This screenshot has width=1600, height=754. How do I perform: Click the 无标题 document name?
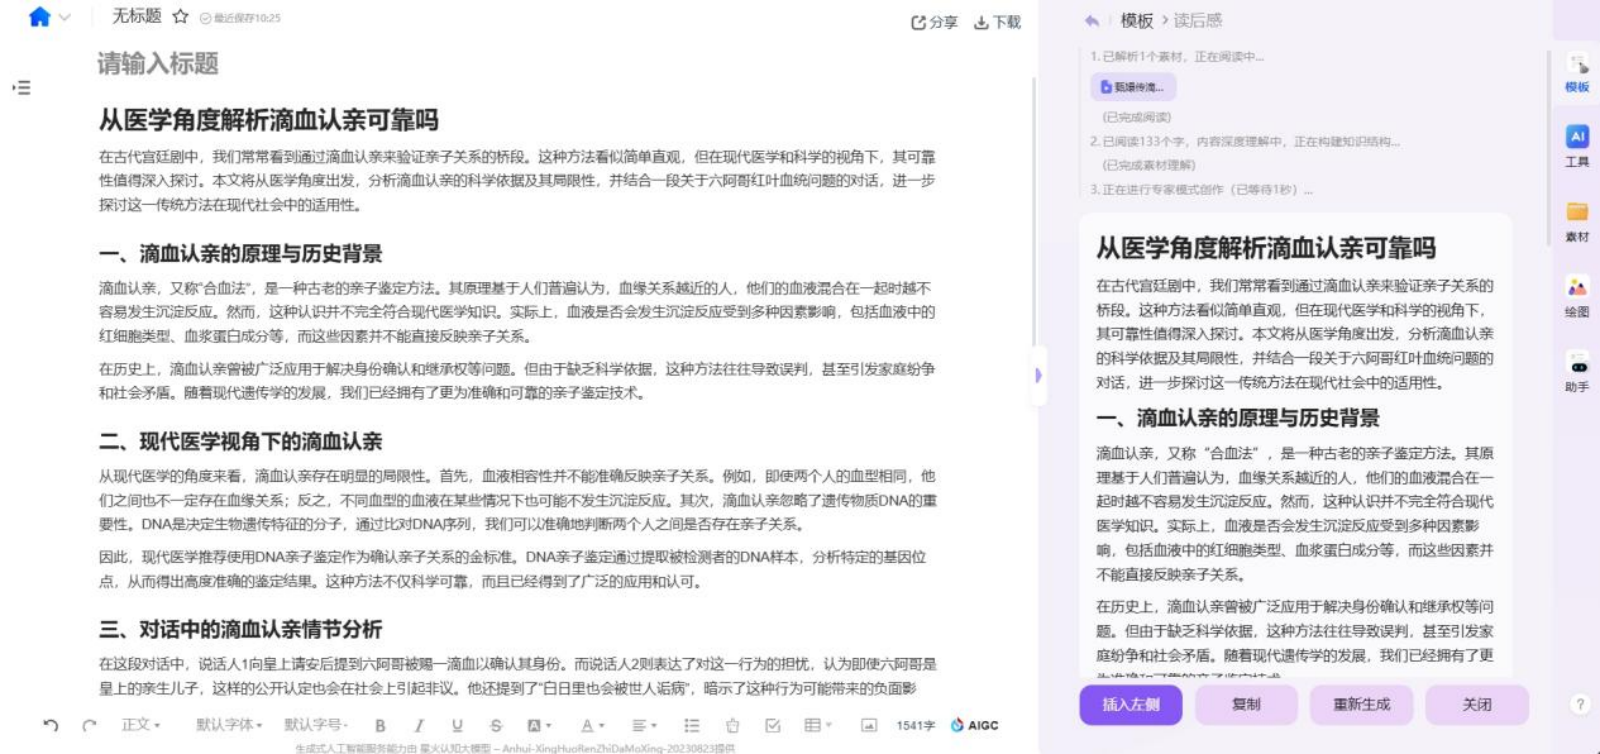136,16
